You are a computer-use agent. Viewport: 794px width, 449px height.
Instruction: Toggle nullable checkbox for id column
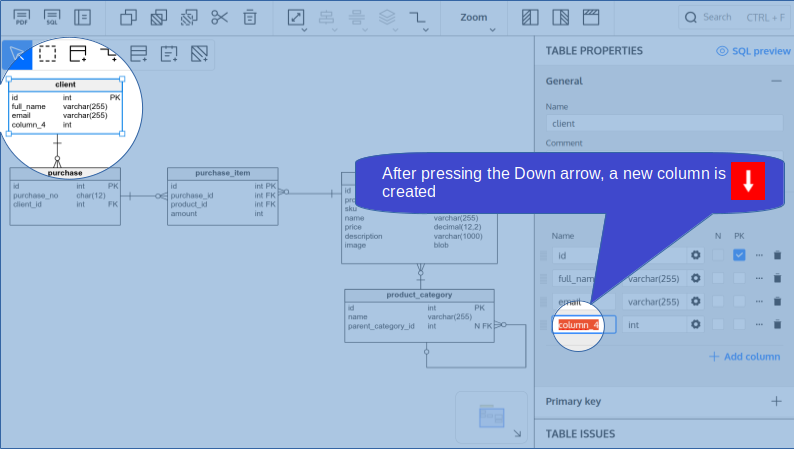click(x=718, y=255)
